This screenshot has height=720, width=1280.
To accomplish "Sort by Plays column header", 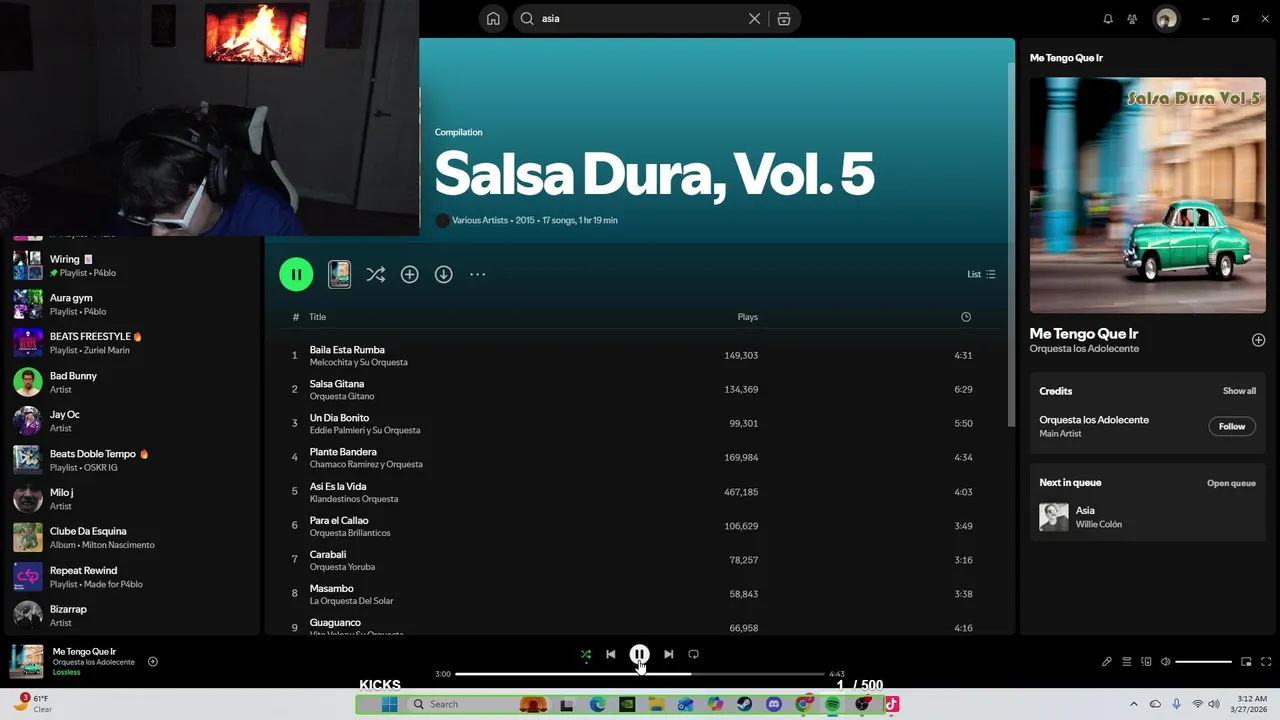I will 748,317.
